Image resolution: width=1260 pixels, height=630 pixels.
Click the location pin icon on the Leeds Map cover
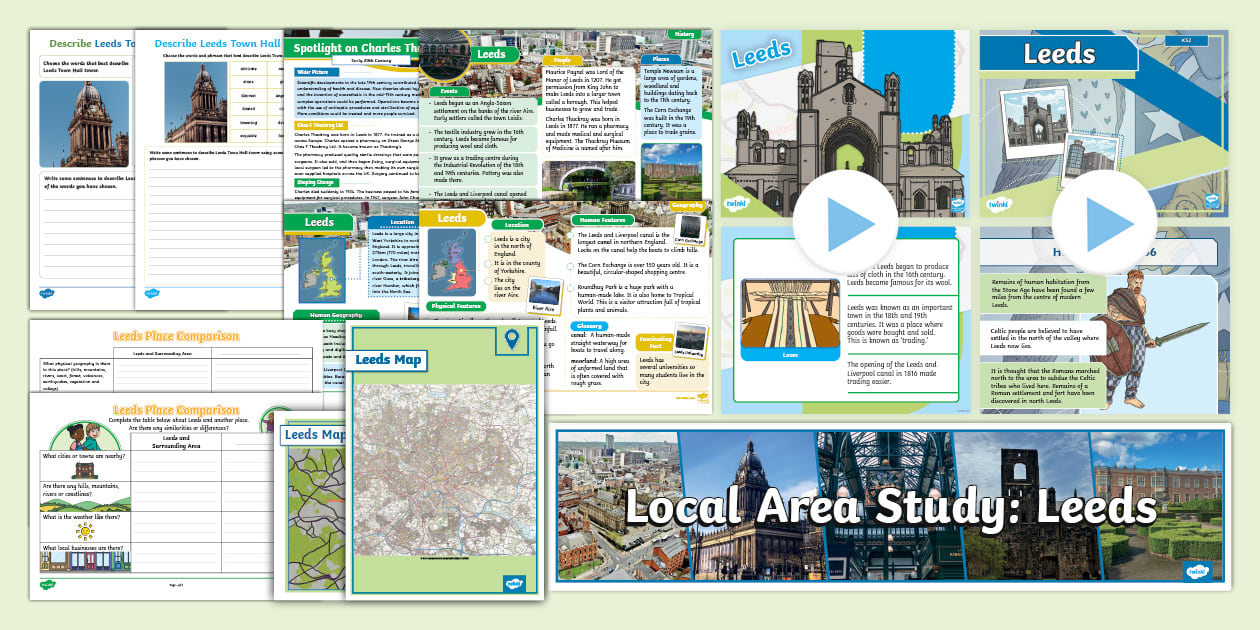pyautogui.click(x=512, y=338)
